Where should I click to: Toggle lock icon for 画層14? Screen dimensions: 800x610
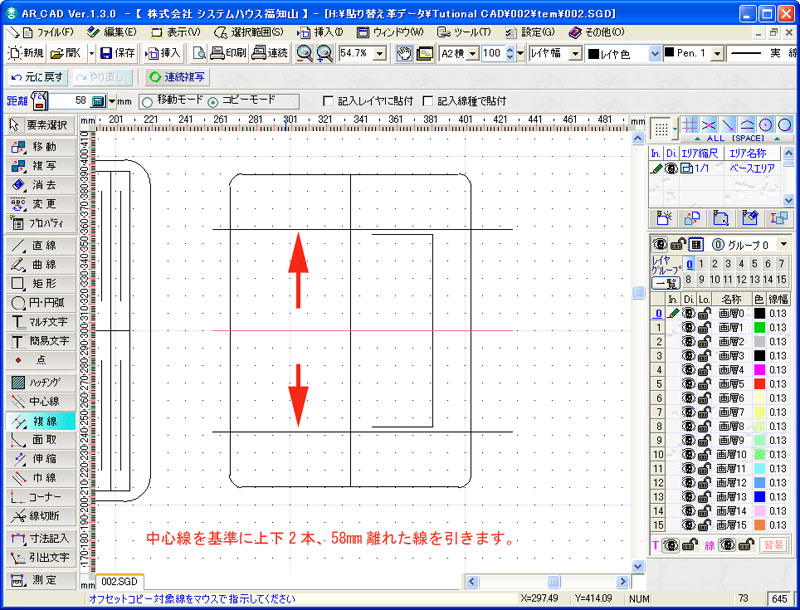[x=705, y=511]
